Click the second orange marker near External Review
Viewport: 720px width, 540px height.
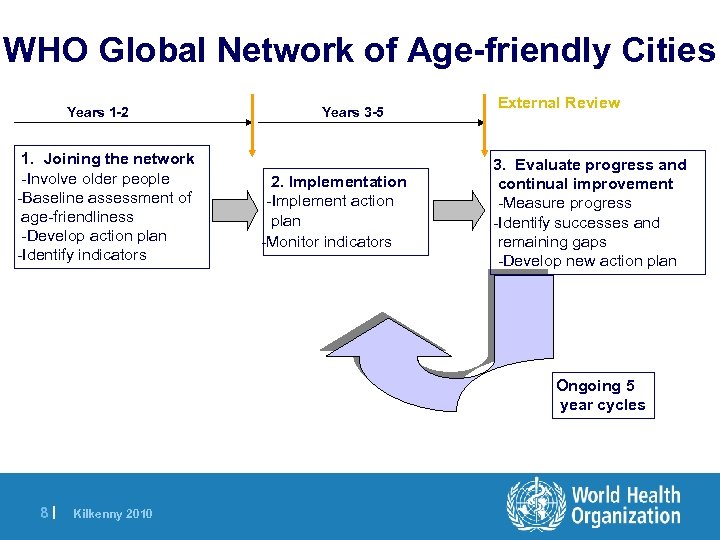[x=484, y=125]
